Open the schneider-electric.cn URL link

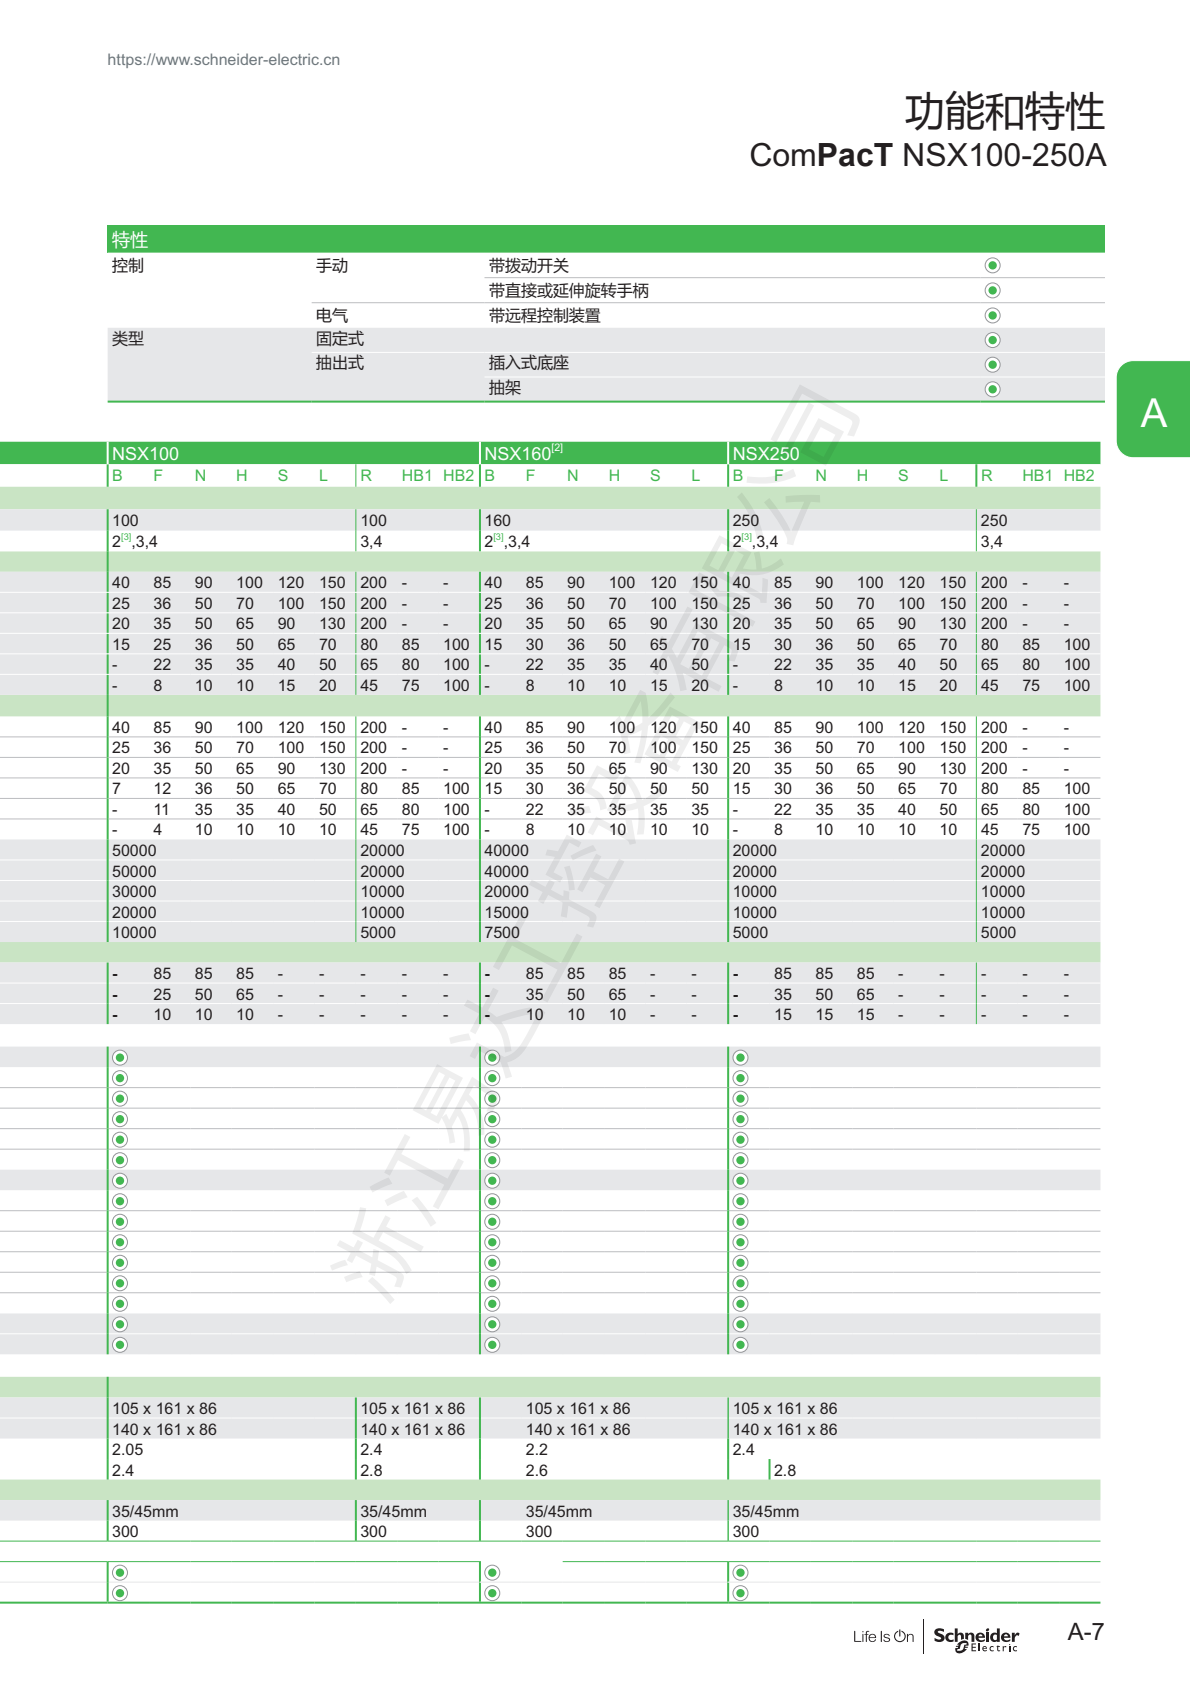pyautogui.click(x=224, y=60)
